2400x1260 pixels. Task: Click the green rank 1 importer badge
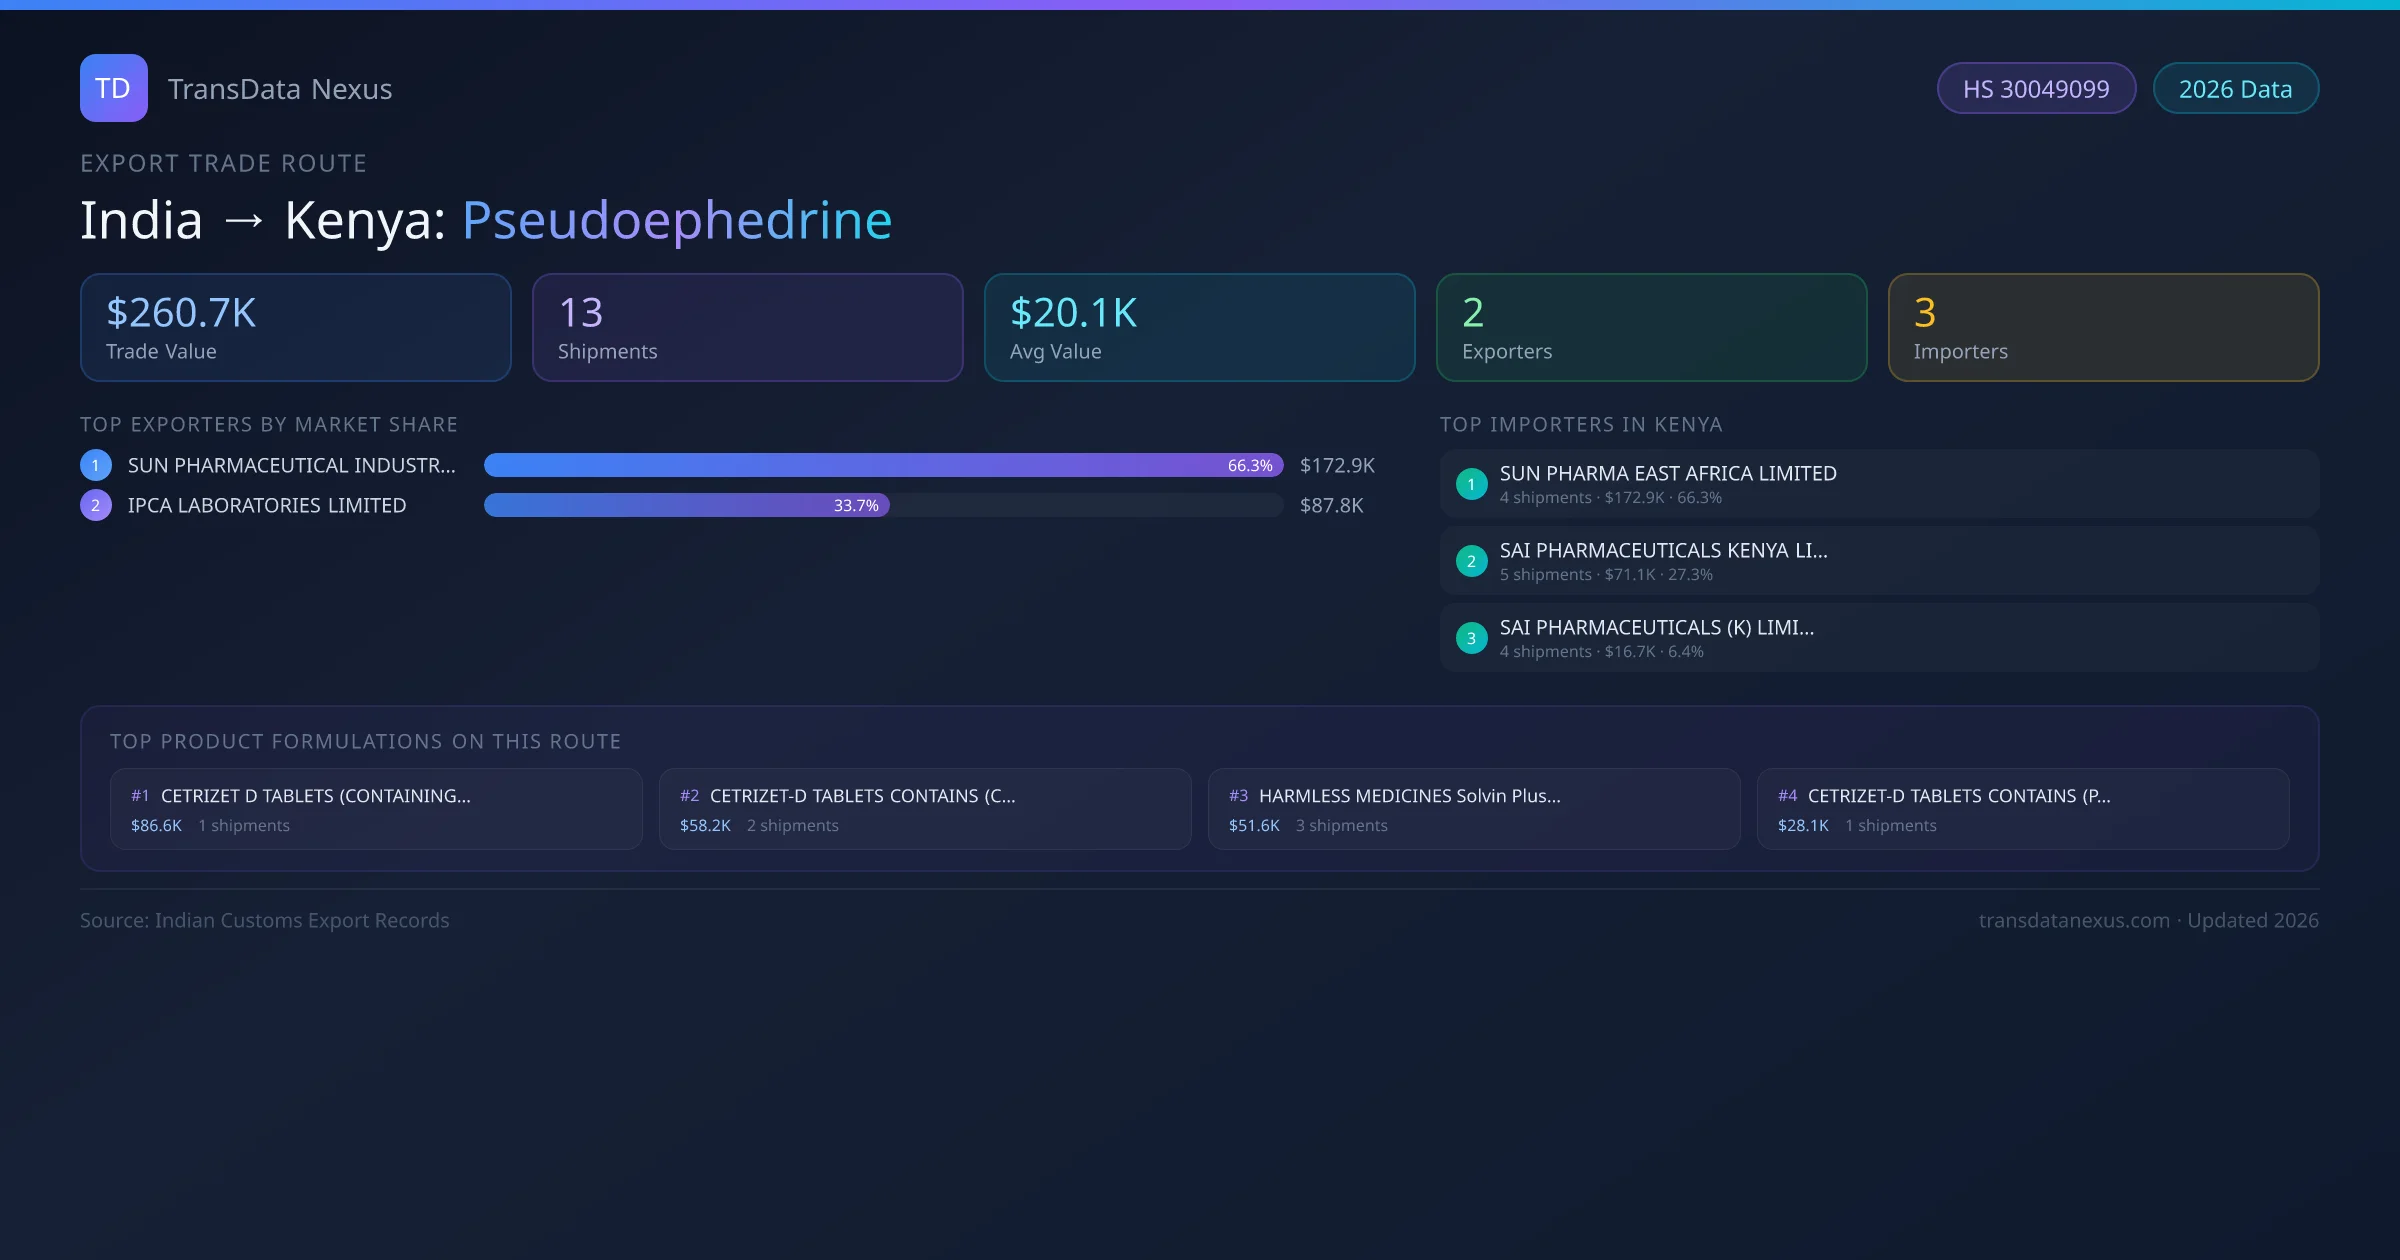click(x=1471, y=484)
